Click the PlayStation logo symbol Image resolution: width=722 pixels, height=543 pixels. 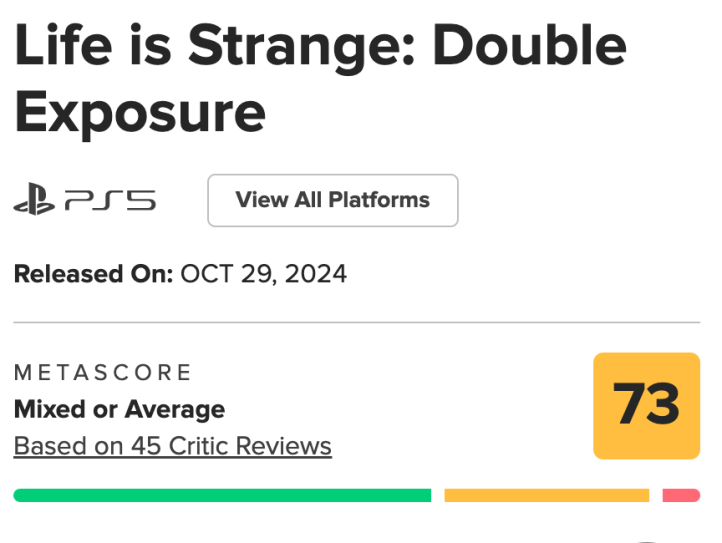35,202
